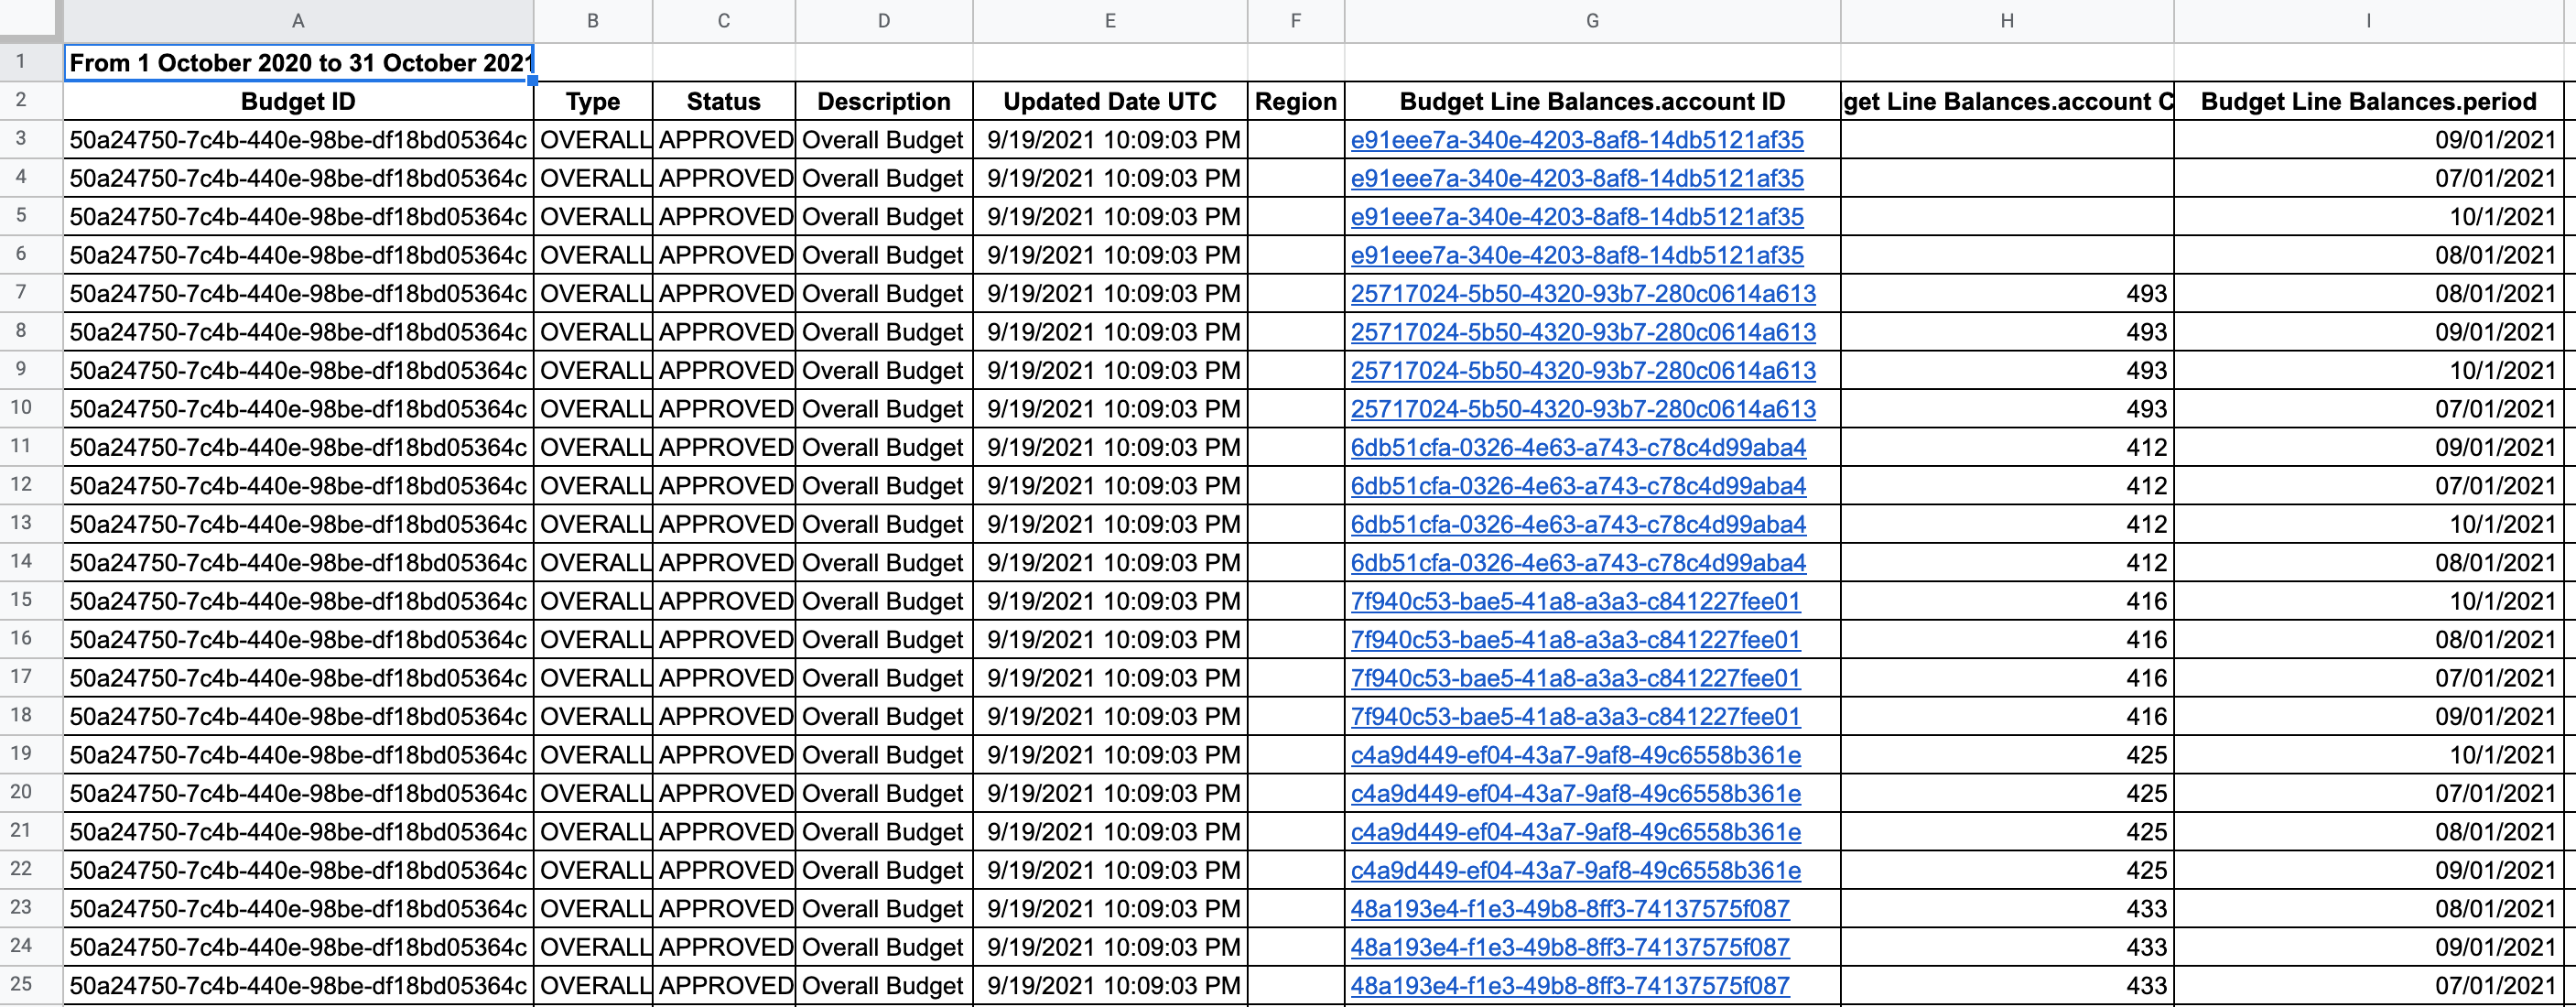Open account link 48a193e4 in row 23
The width and height of the screenshot is (2576, 1007).
[x=1570, y=909]
